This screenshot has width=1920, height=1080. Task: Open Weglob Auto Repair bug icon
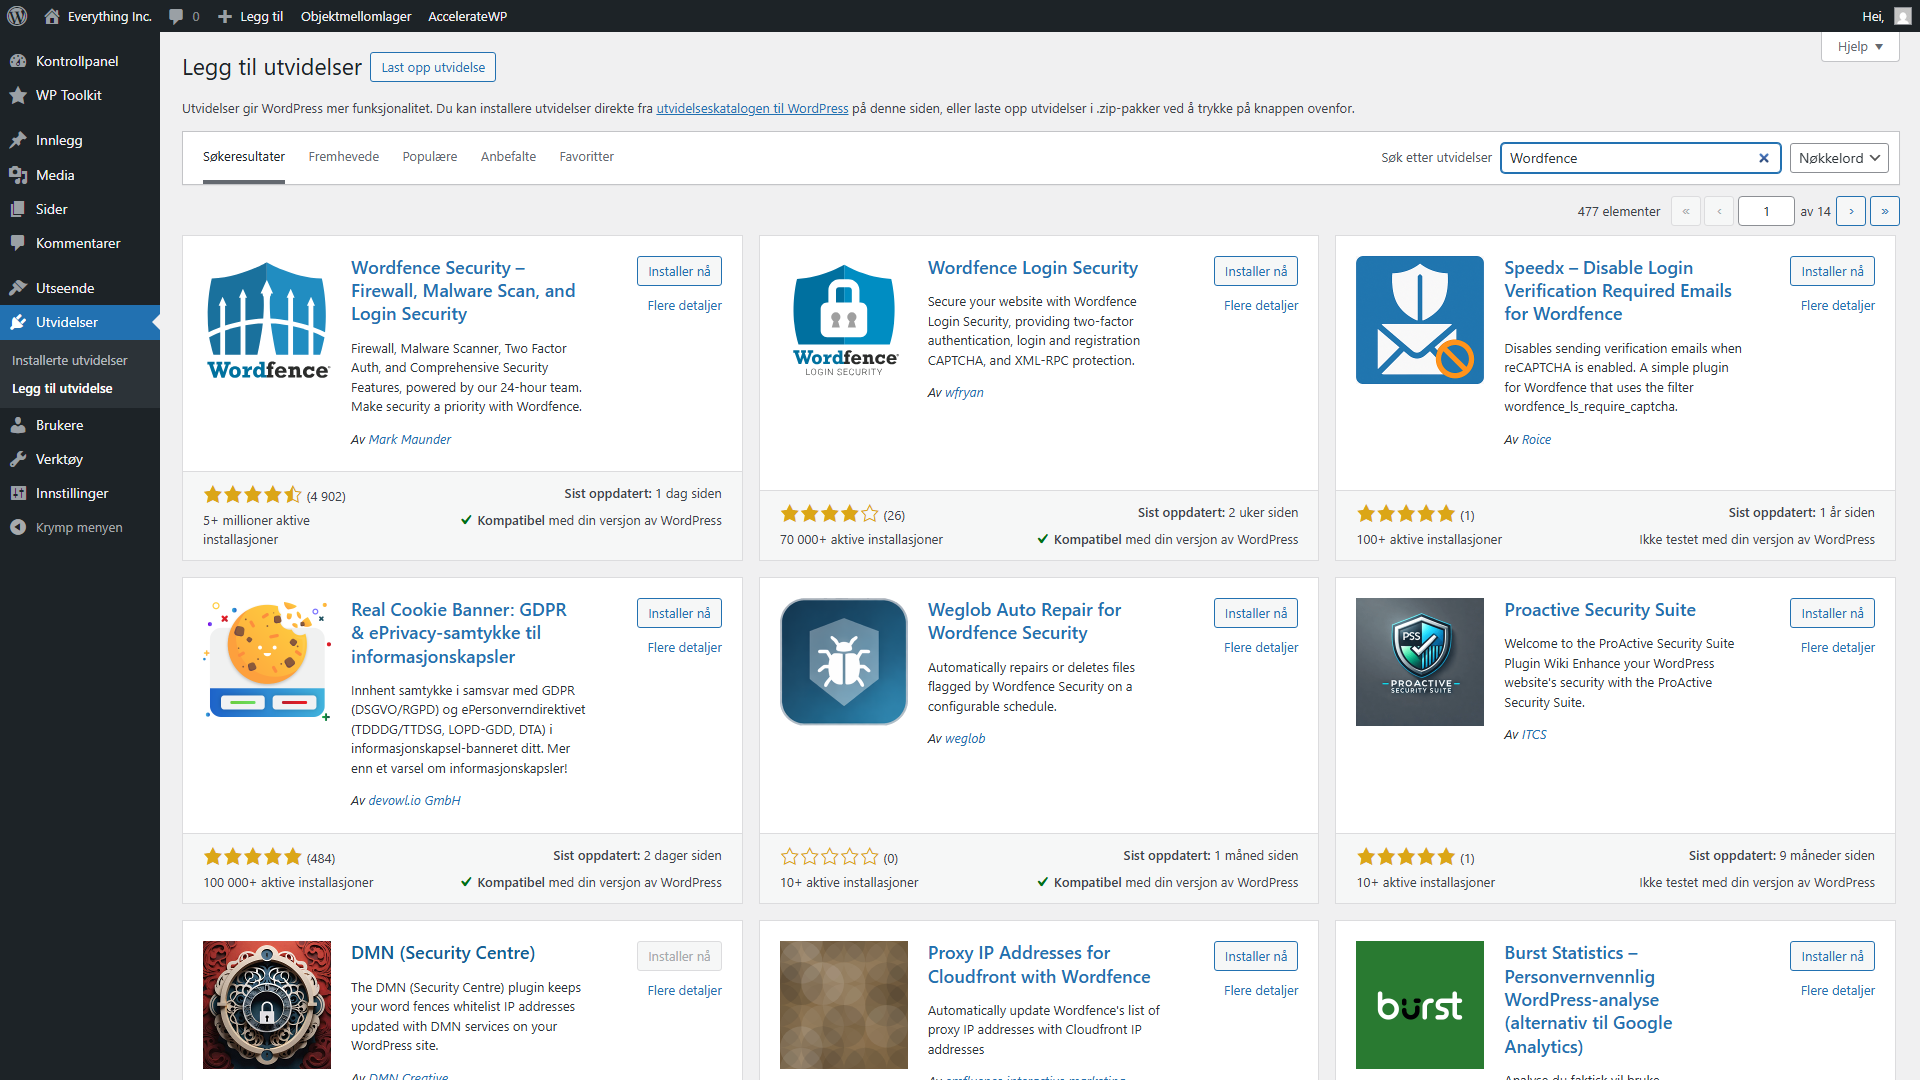pos(844,662)
